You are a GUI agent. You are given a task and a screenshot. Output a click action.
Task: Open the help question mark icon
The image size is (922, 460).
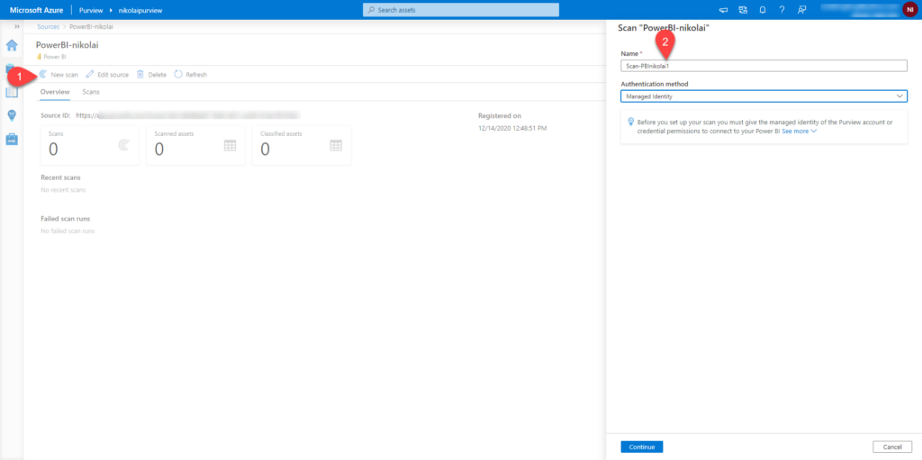781,10
